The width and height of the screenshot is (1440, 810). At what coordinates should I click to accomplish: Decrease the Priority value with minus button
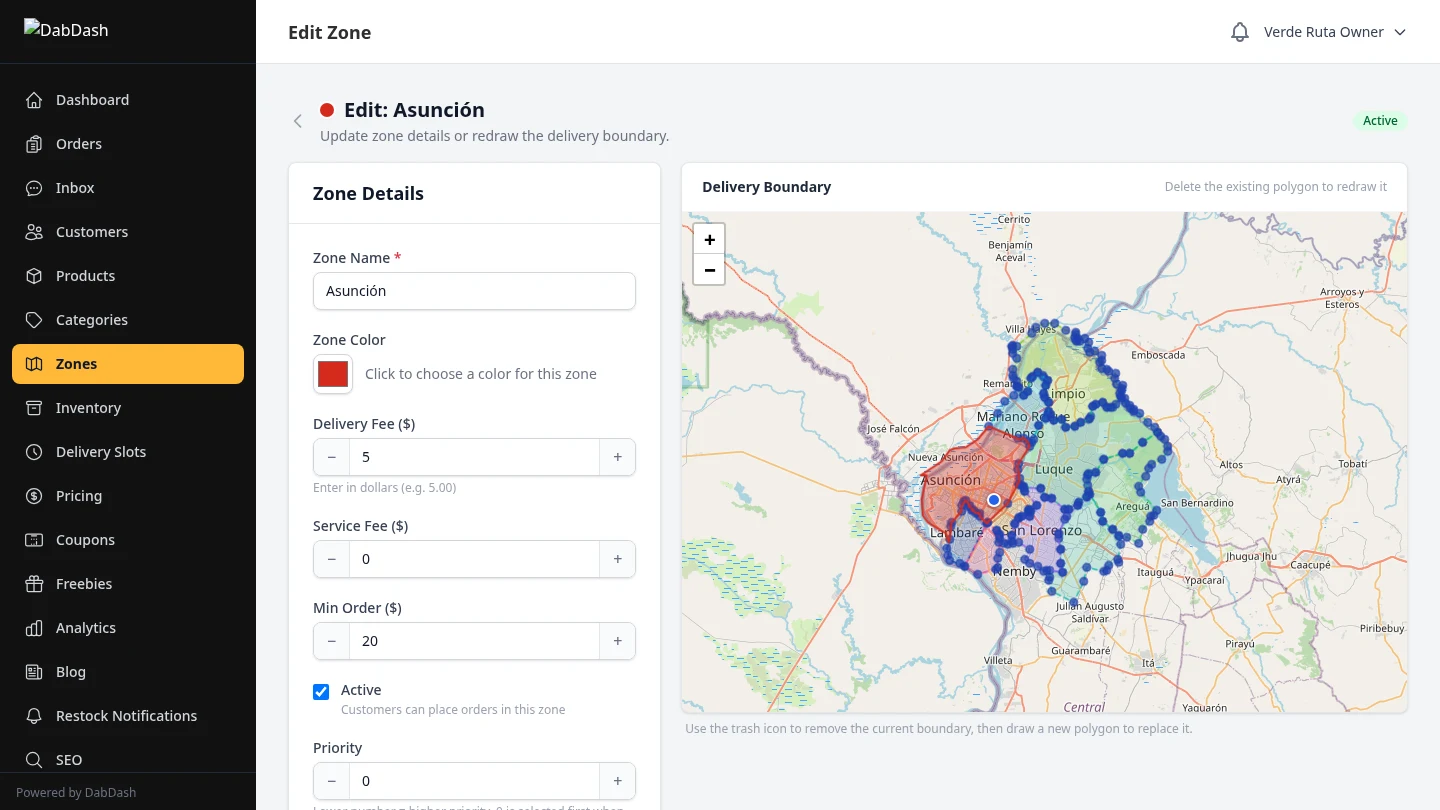332,781
